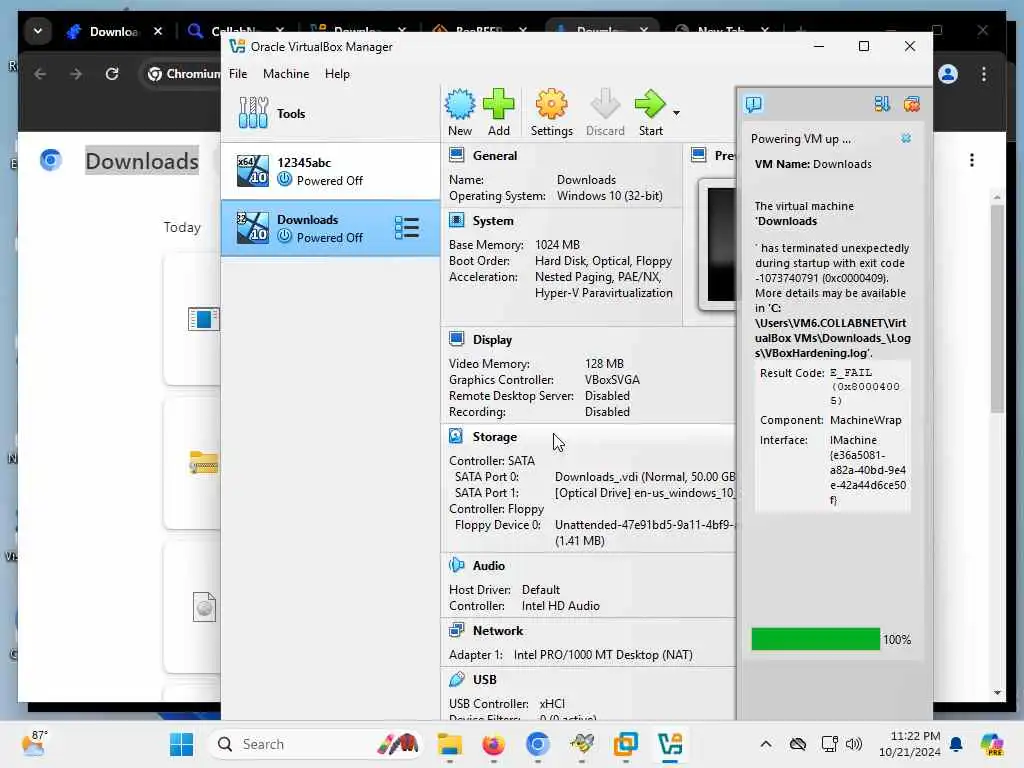Click the notification panel sort icon

coord(882,104)
